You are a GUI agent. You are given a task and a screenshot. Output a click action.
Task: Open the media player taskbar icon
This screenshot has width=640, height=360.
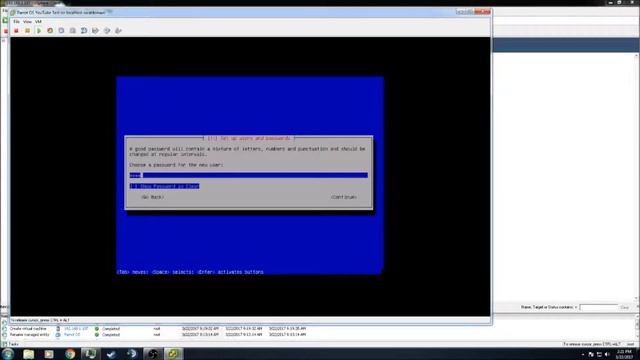pos(49,354)
